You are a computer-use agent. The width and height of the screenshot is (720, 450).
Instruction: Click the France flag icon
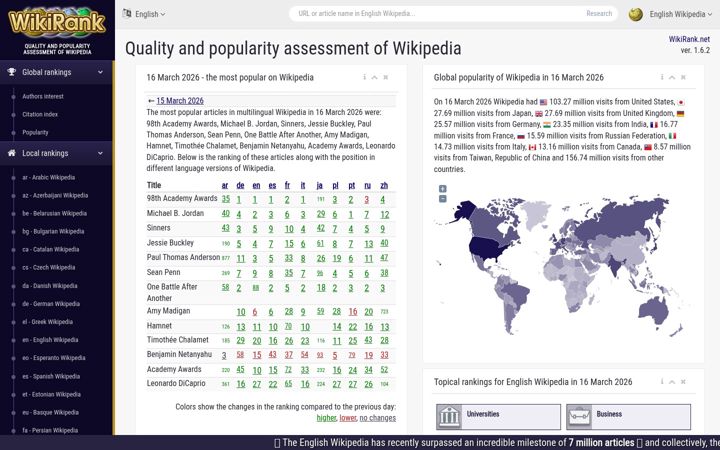click(x=654, y=124)
